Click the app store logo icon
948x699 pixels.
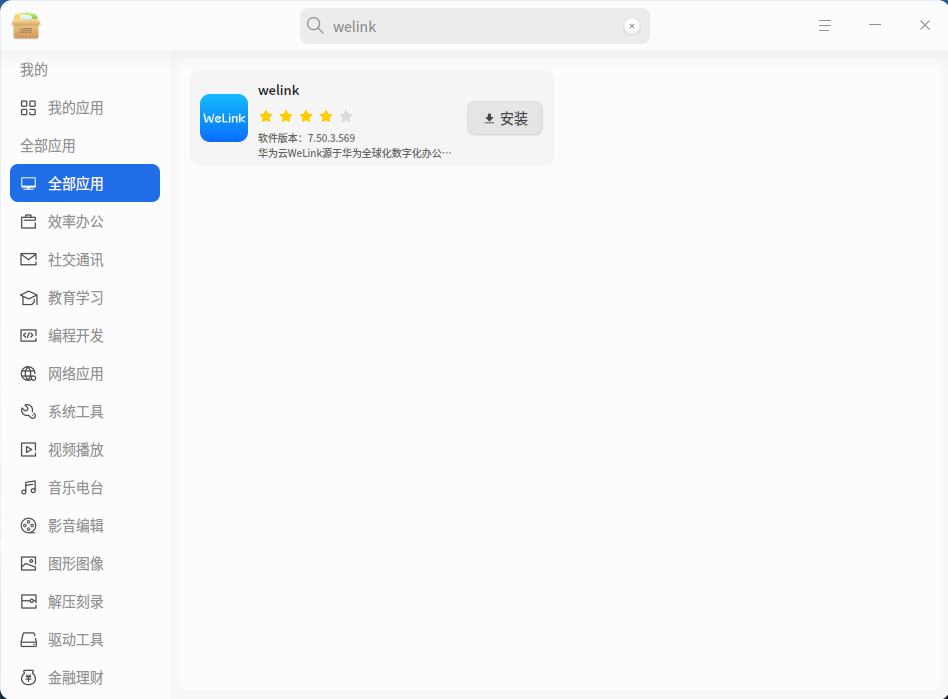point(25,25)
